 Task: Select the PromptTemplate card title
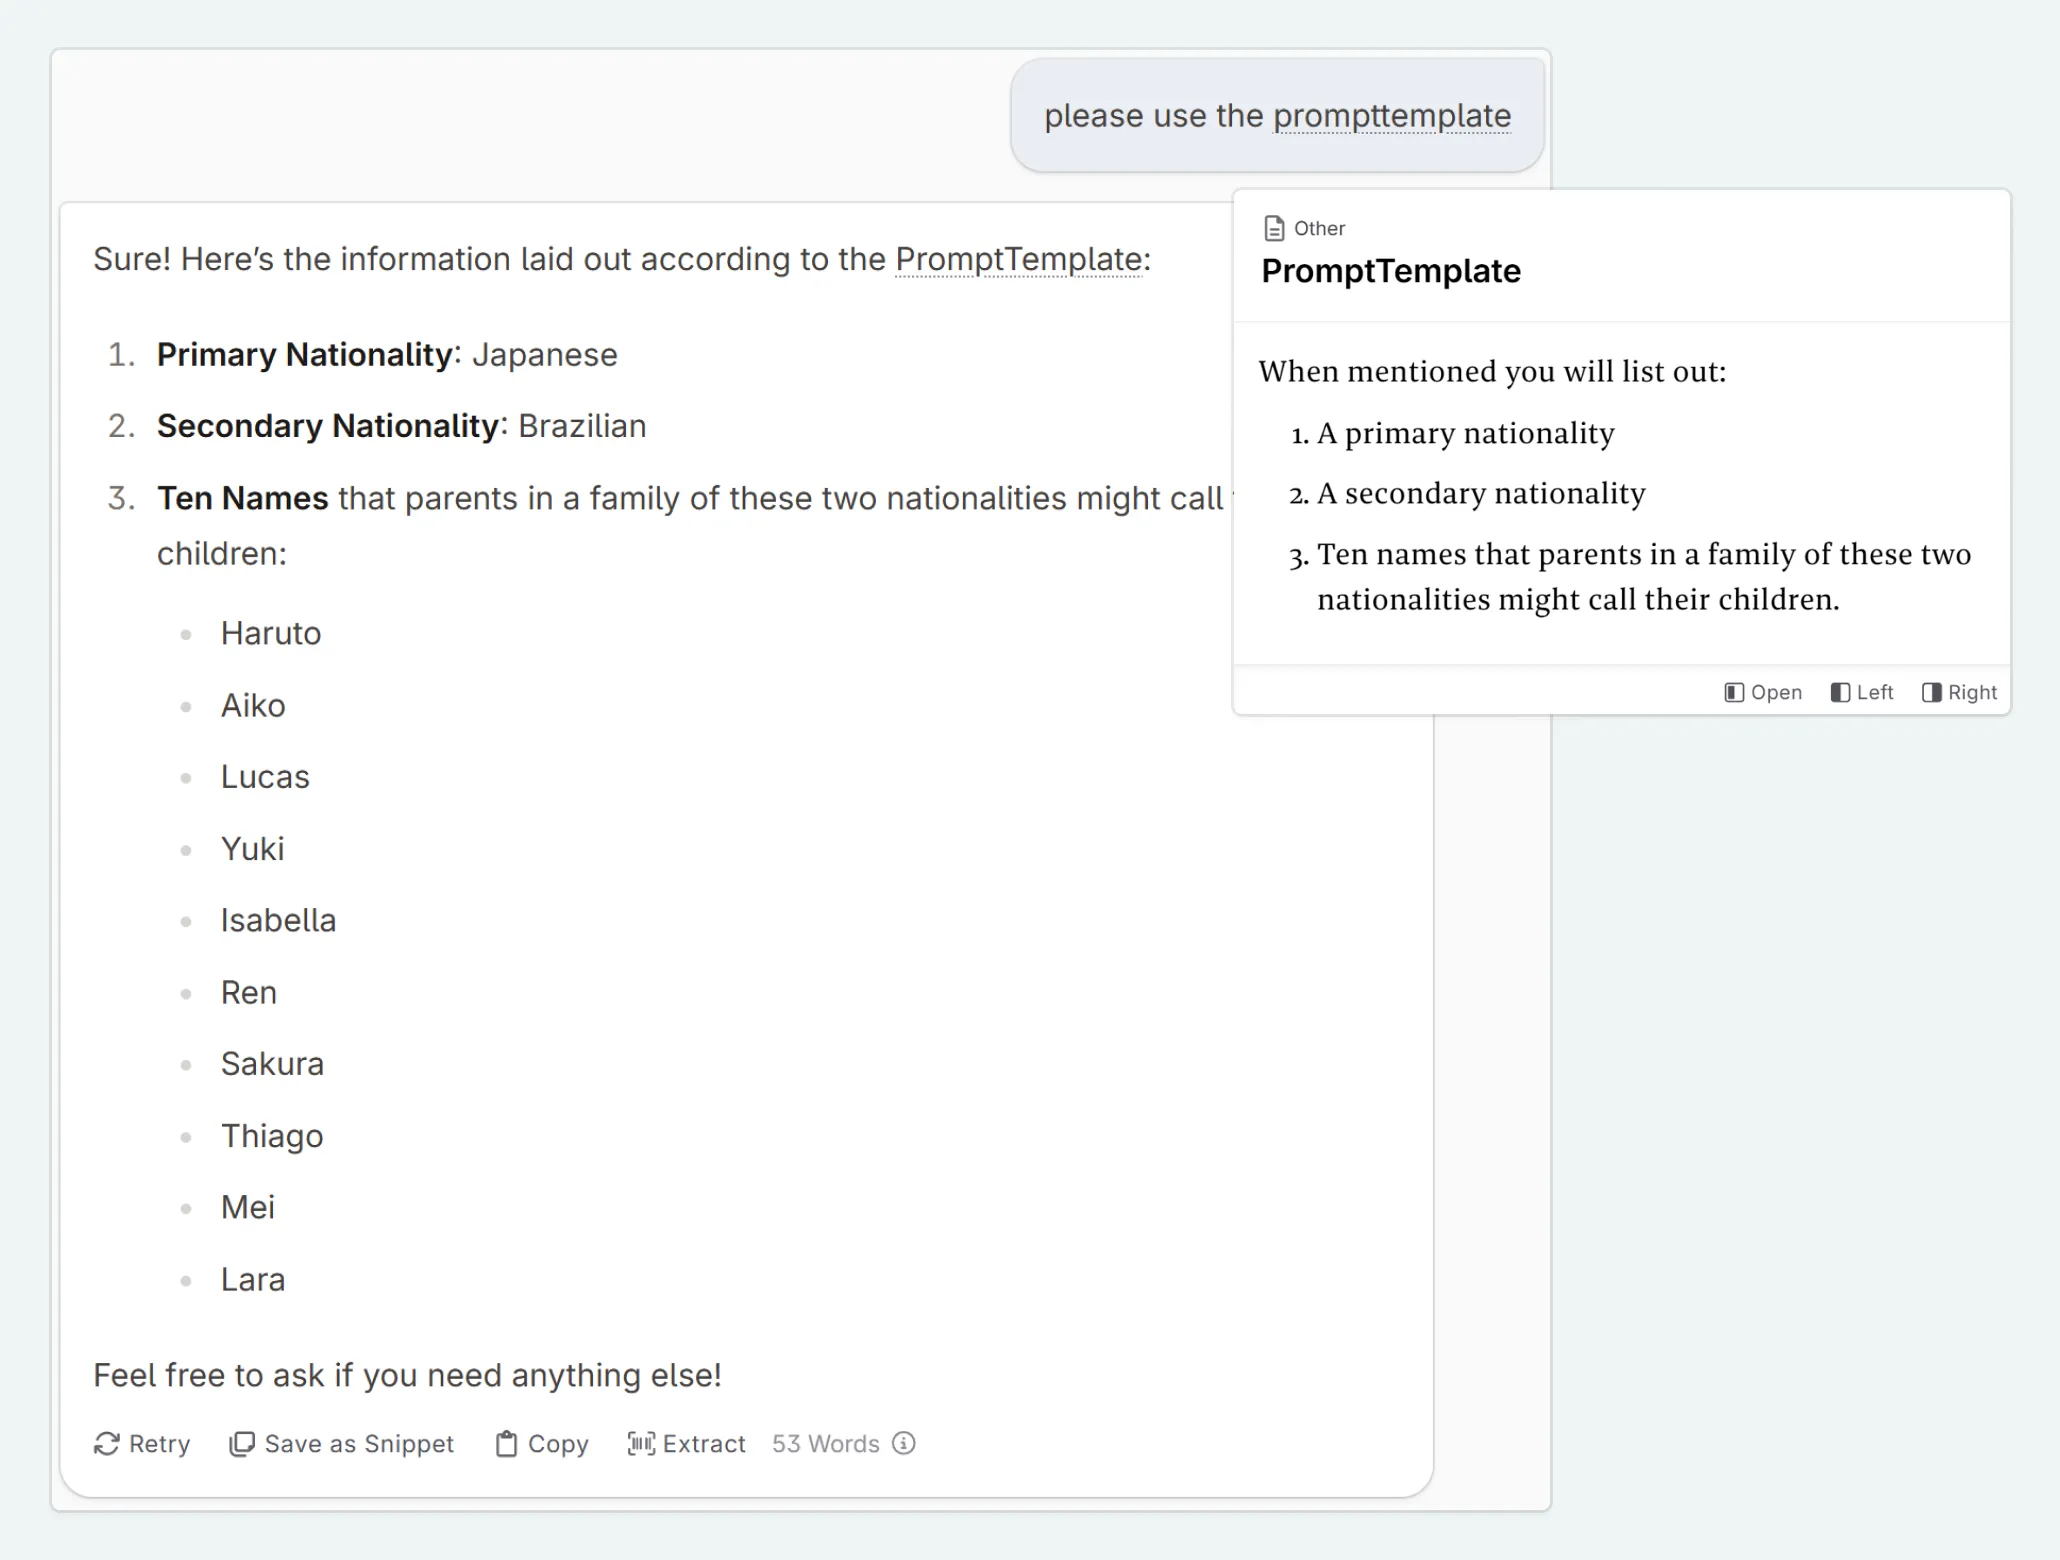click(1391, 271)
